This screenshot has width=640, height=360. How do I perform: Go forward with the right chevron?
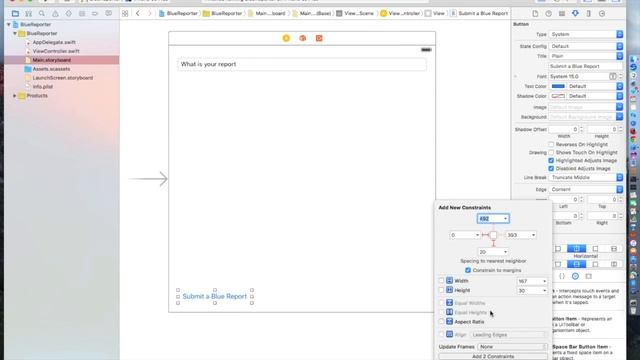click(x=149, y=13)
